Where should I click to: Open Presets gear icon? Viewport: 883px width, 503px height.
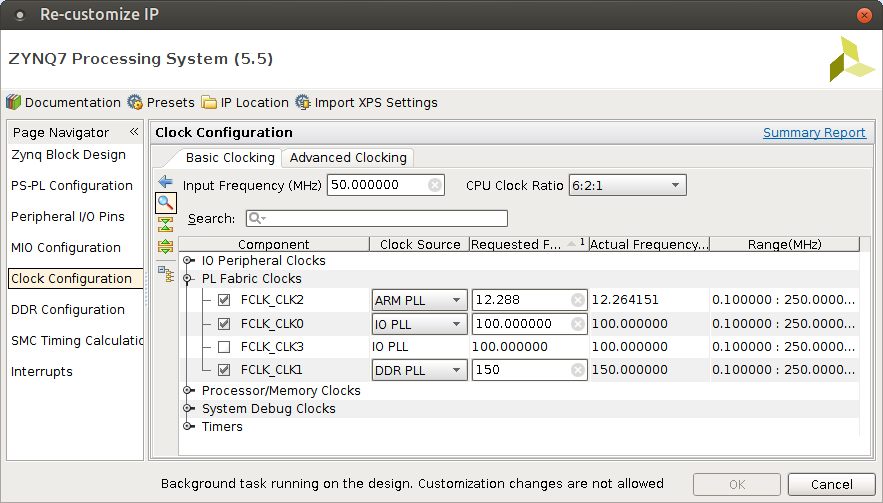click(135, 103)
